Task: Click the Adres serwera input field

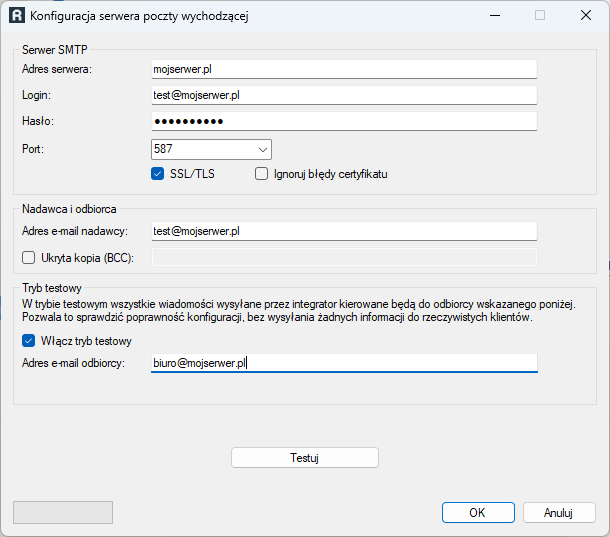Action: click(343, 68)
